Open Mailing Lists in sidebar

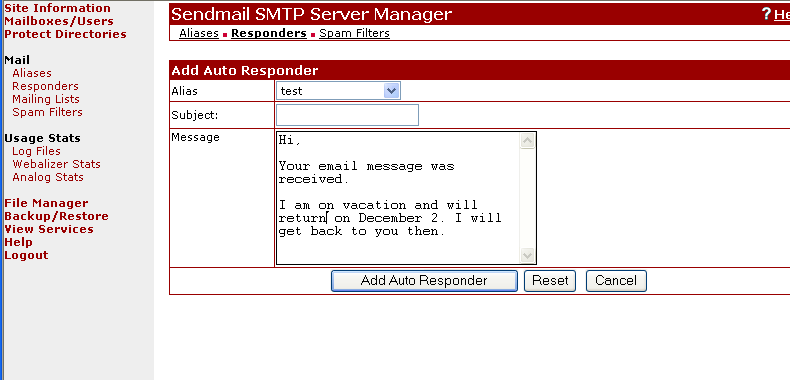coord(46,99)
